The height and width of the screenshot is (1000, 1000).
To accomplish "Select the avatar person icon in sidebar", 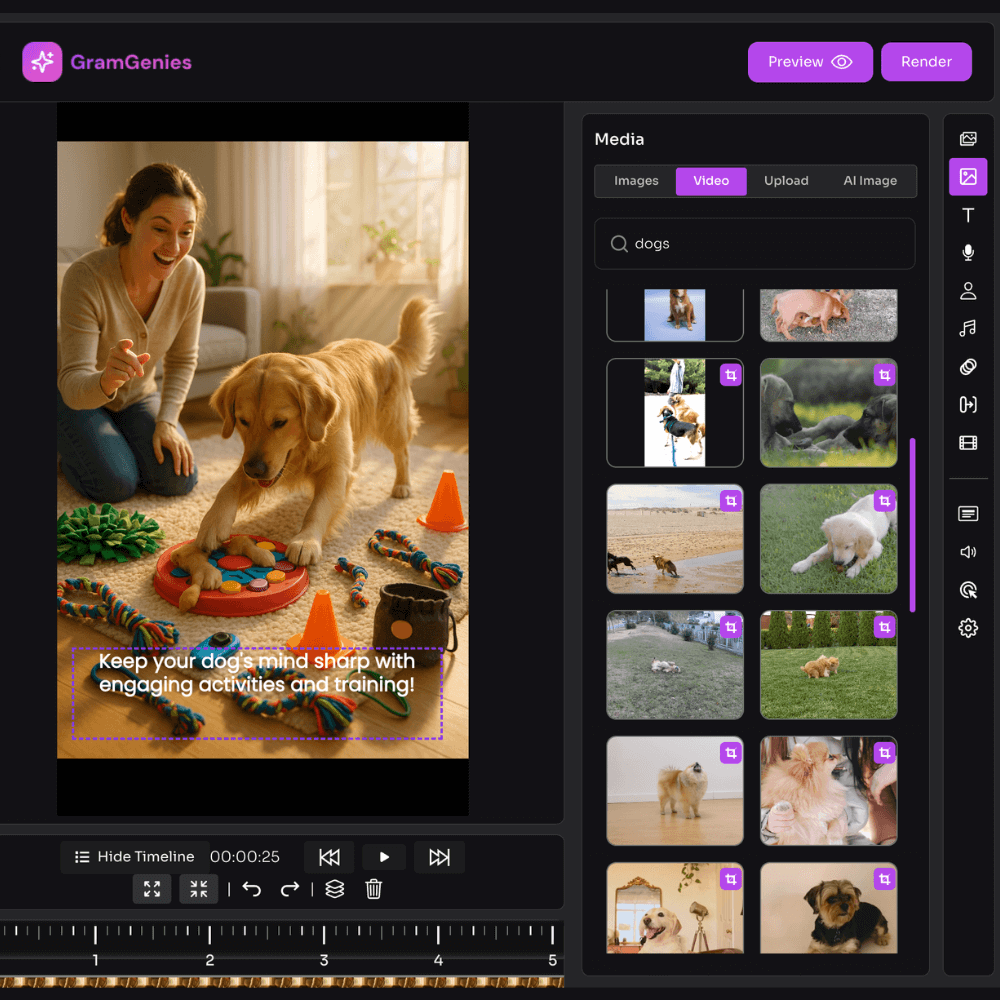I will [x=968, y=291].
